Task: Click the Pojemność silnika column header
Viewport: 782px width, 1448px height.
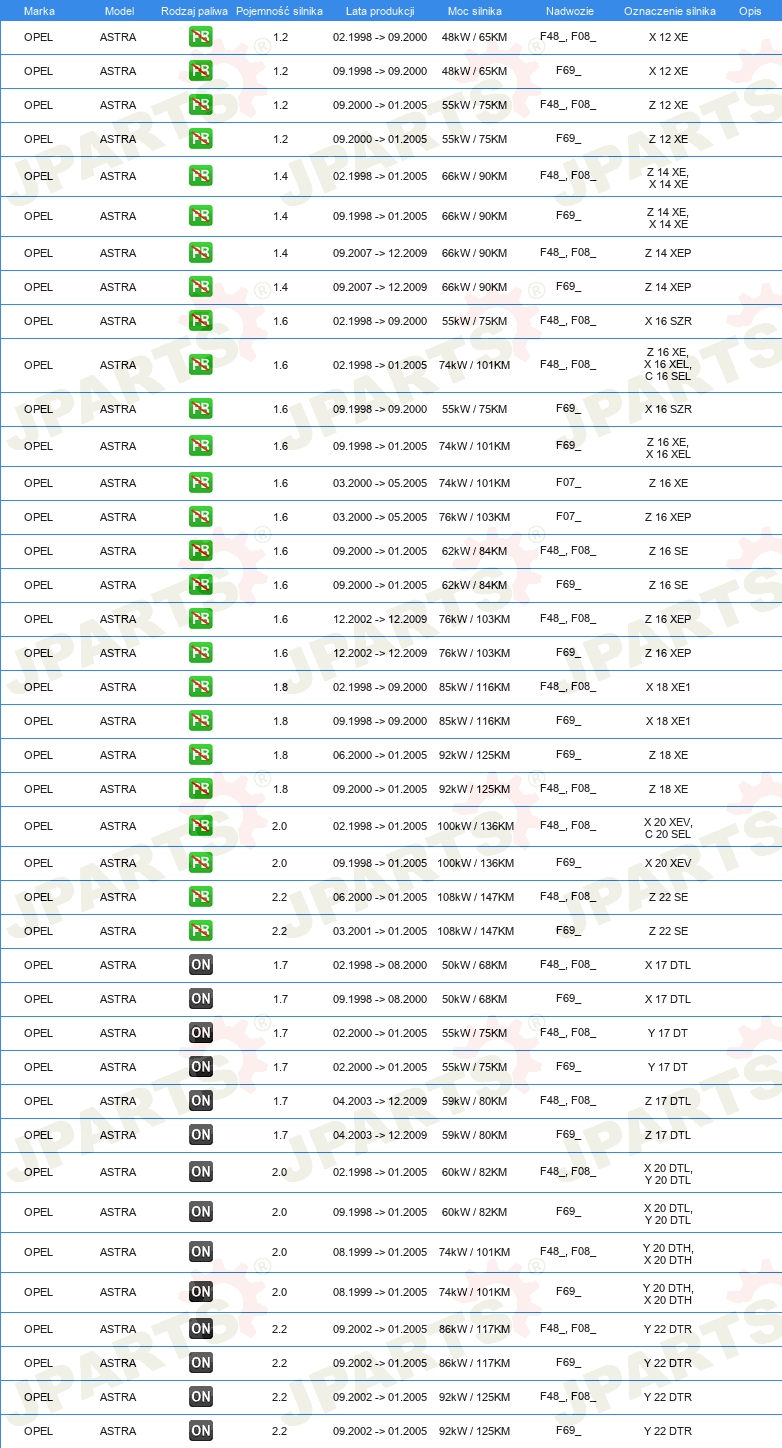Action: [280, 11]
